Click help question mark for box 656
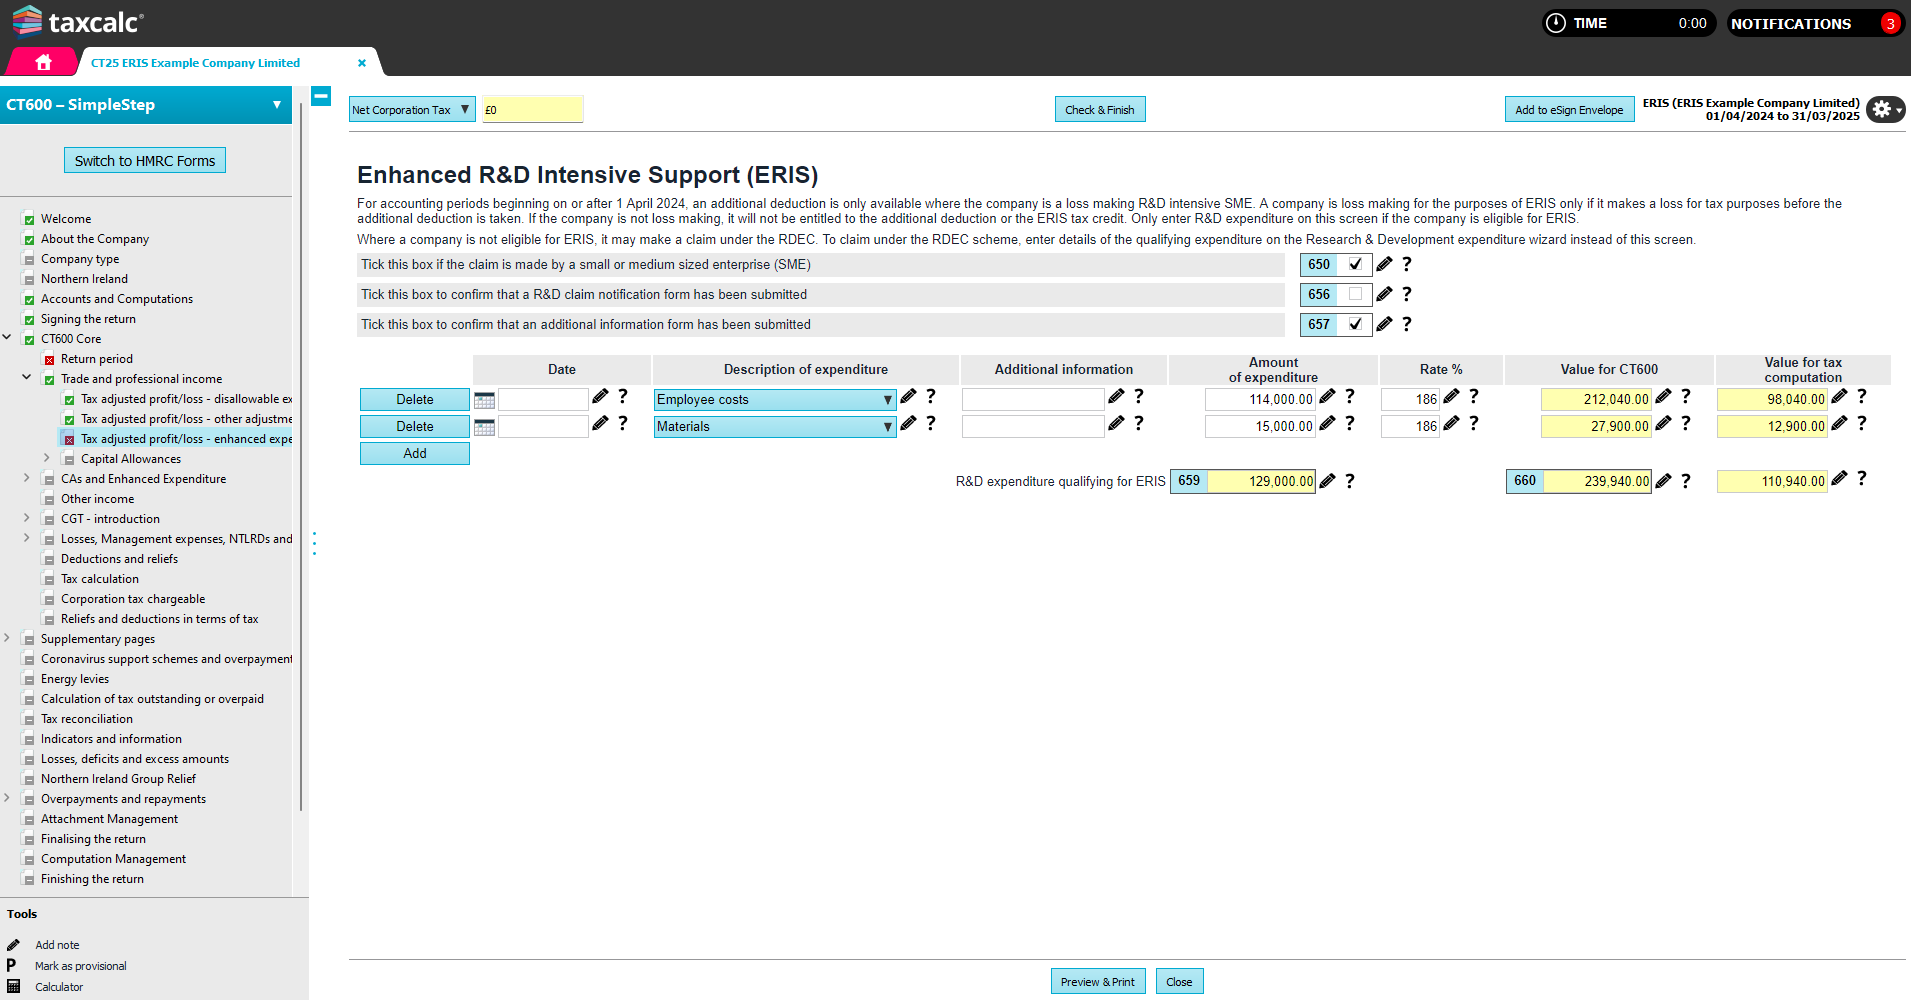 [1407, 294]
